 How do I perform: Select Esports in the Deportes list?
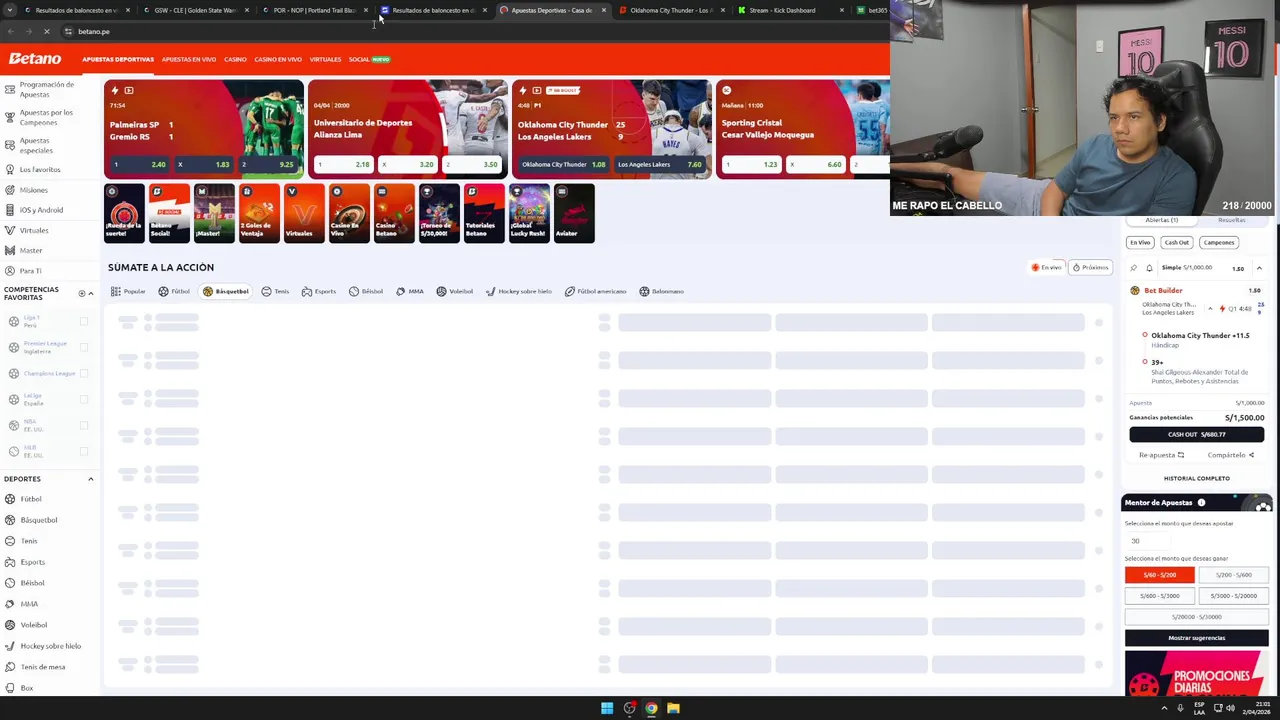click(x=32, y=562)
